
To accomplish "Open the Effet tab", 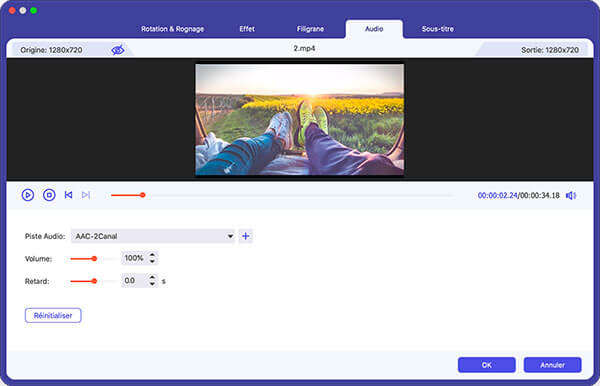I will point(247,29).
